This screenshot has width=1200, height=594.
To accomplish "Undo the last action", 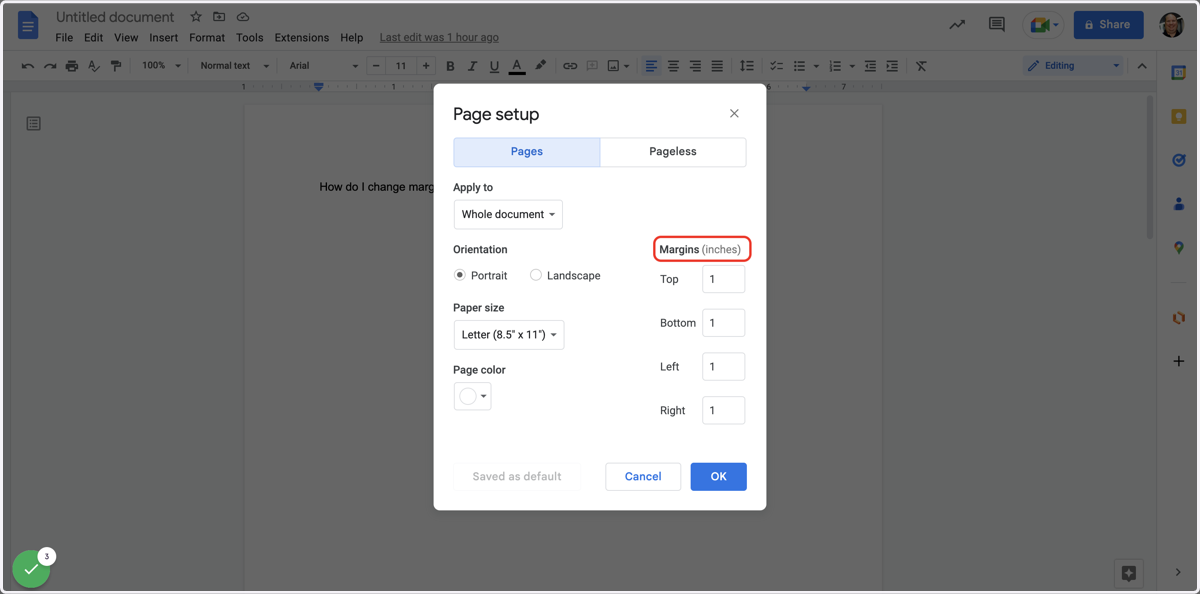I will 28,66.
